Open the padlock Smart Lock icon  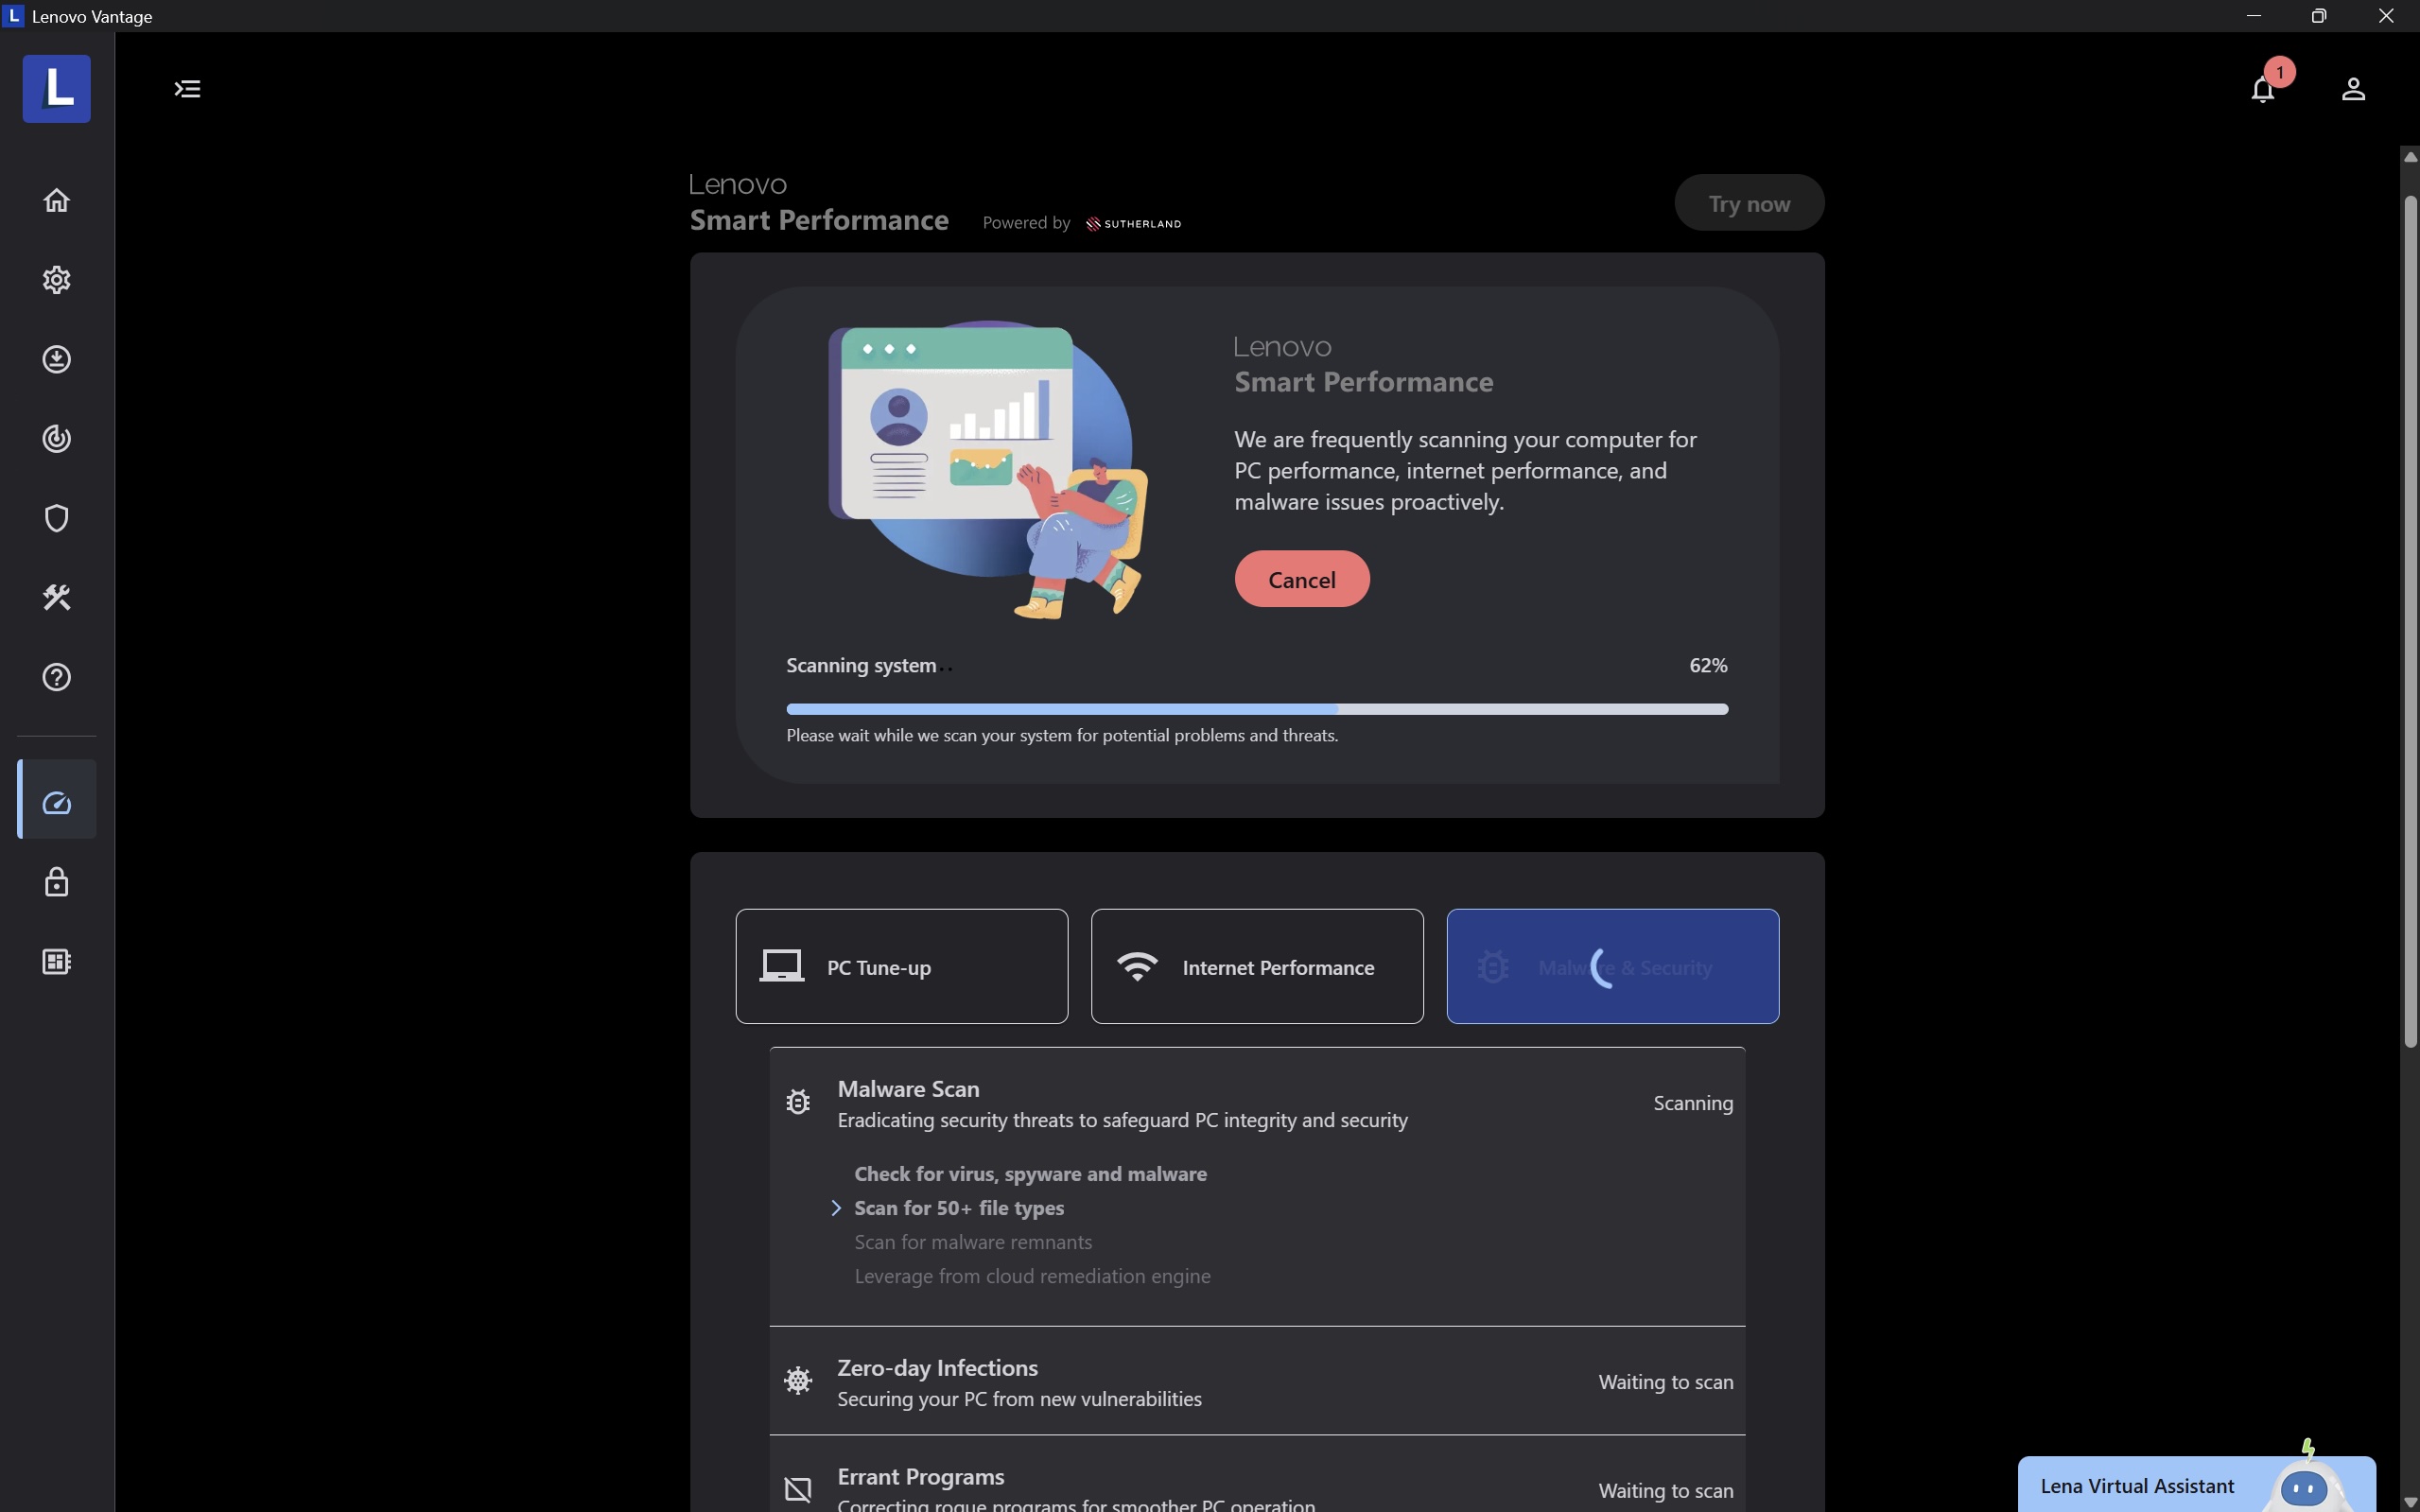pyautogui.click(x=56, y=882)
